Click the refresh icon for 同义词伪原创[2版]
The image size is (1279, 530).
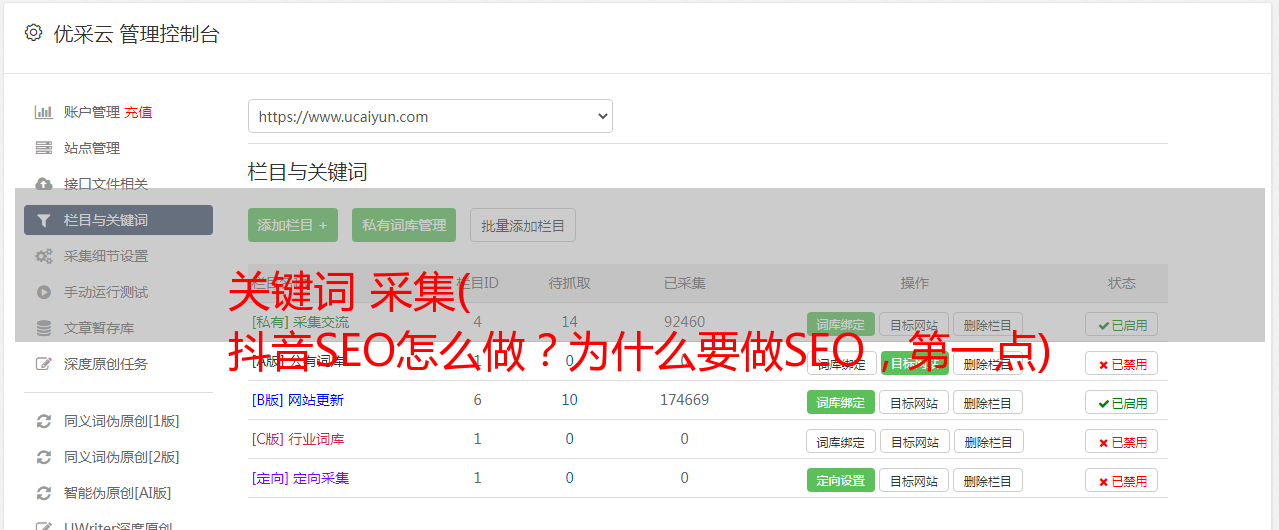[x=44, y=457]
